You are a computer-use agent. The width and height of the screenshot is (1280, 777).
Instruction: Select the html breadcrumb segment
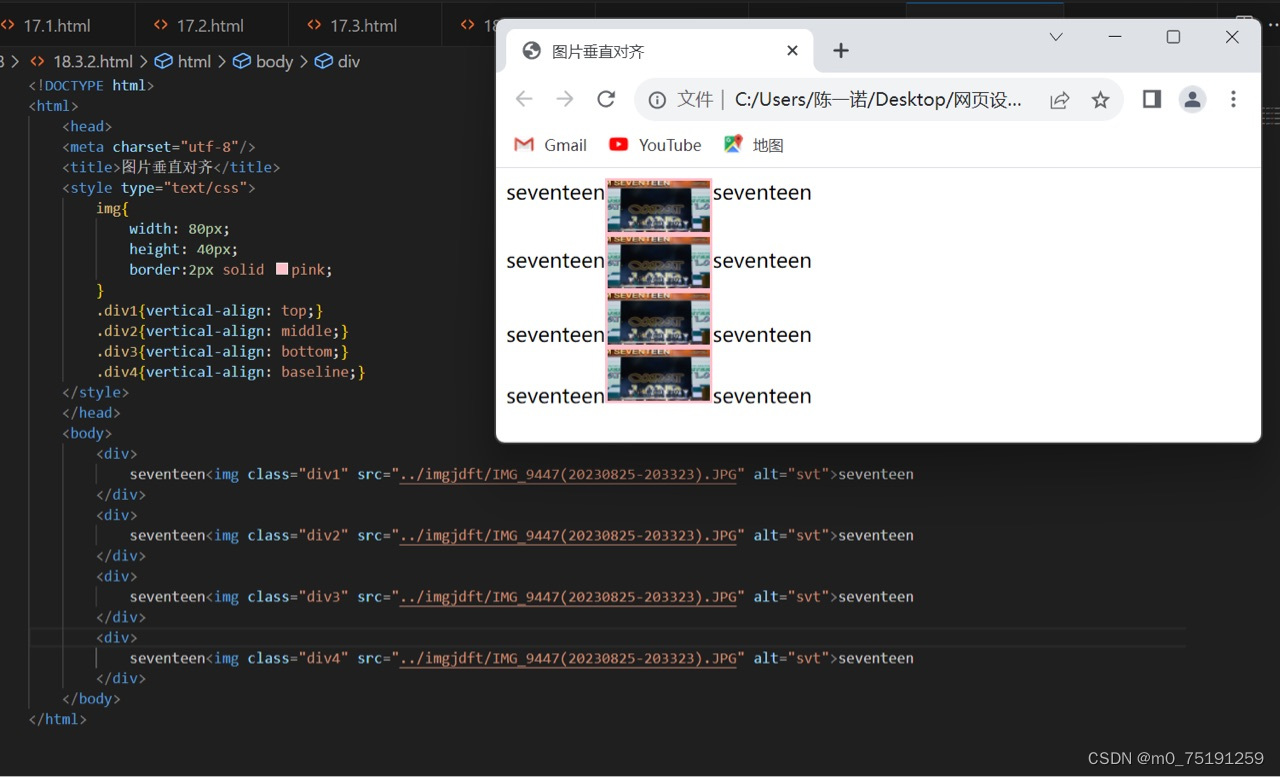(183, 61)
